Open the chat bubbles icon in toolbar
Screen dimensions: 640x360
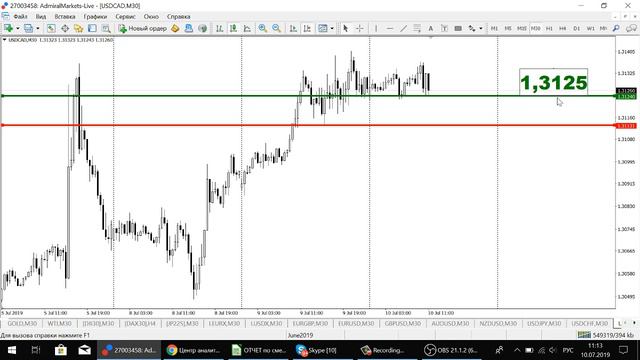(x=631, y=28)
